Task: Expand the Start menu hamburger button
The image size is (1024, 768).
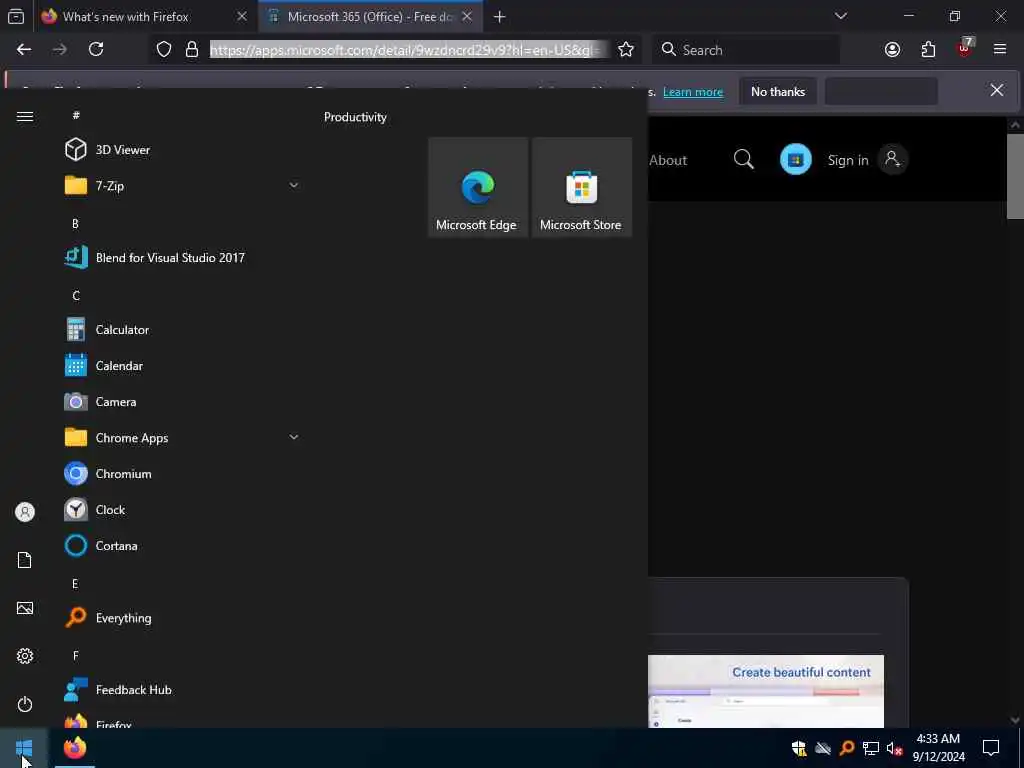Action: (25, 116)
